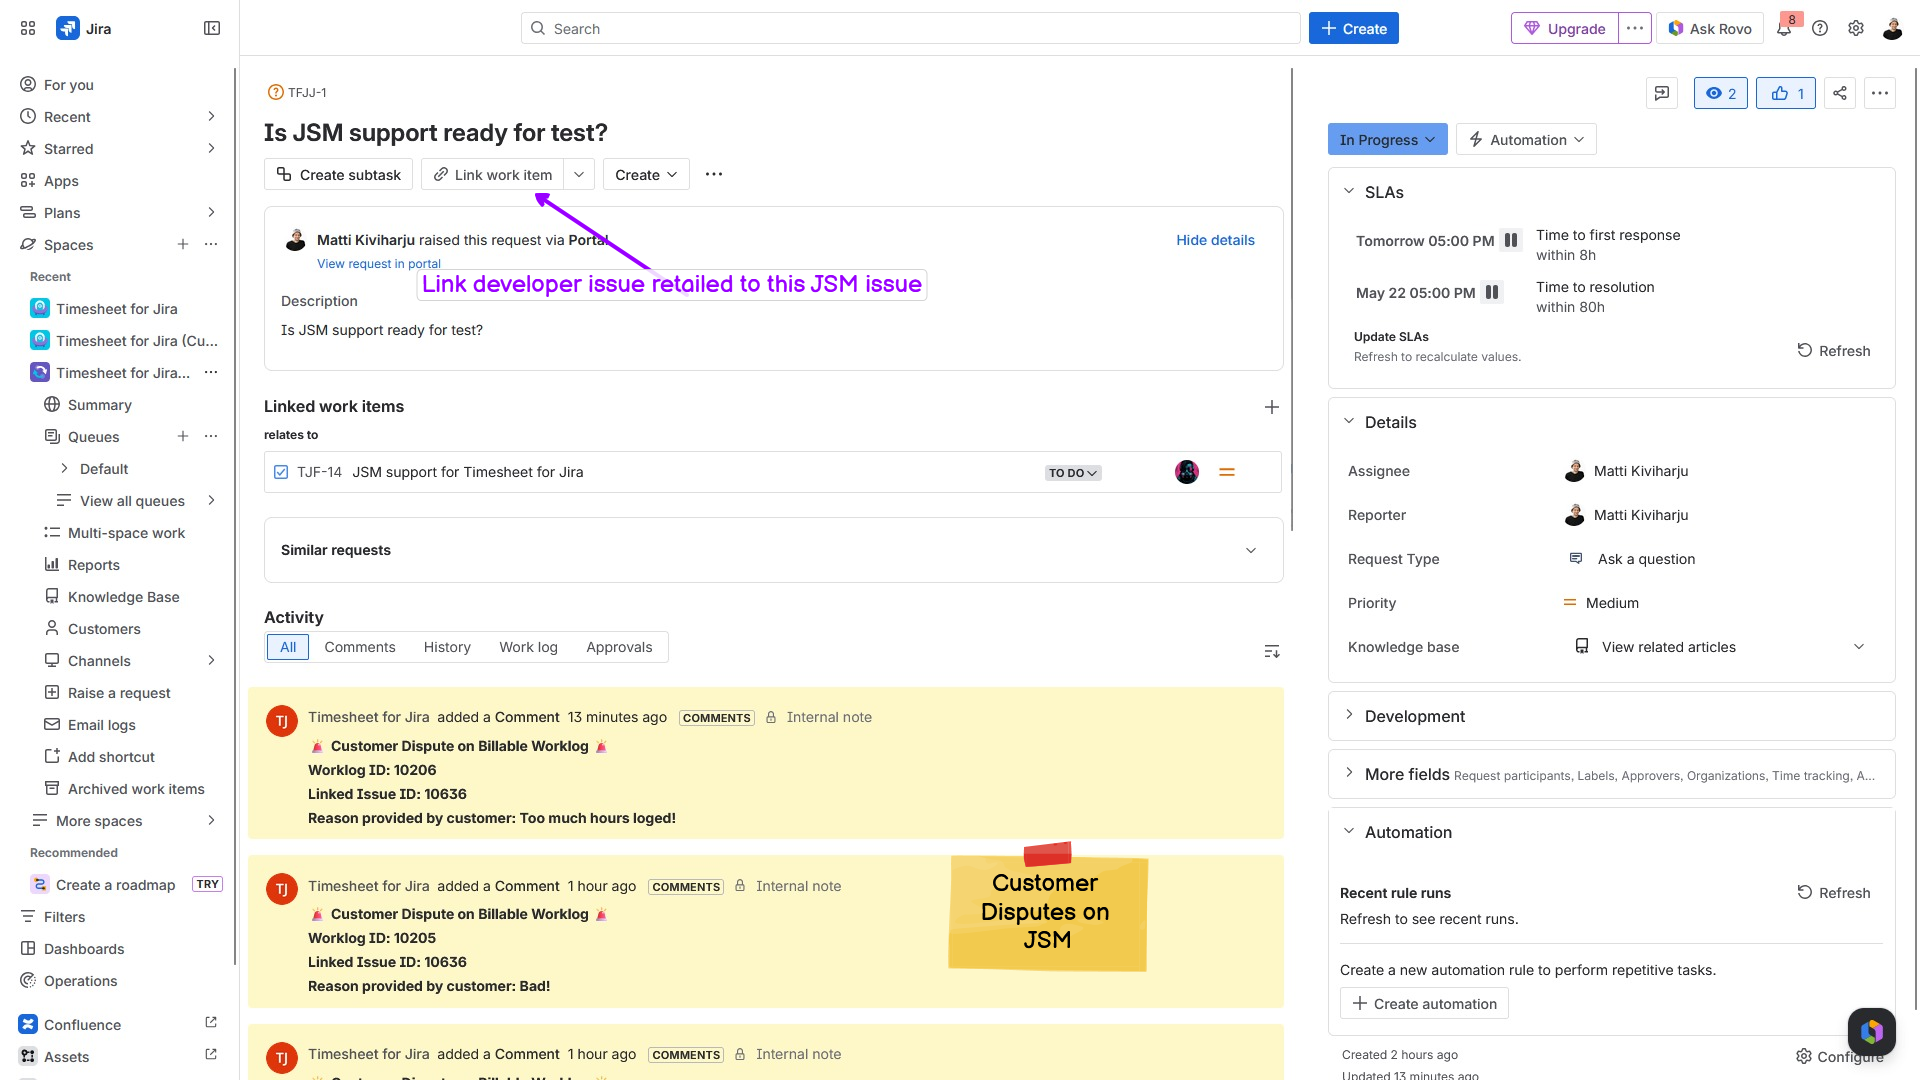Open View request in portal link

click(x=379, y=264)
